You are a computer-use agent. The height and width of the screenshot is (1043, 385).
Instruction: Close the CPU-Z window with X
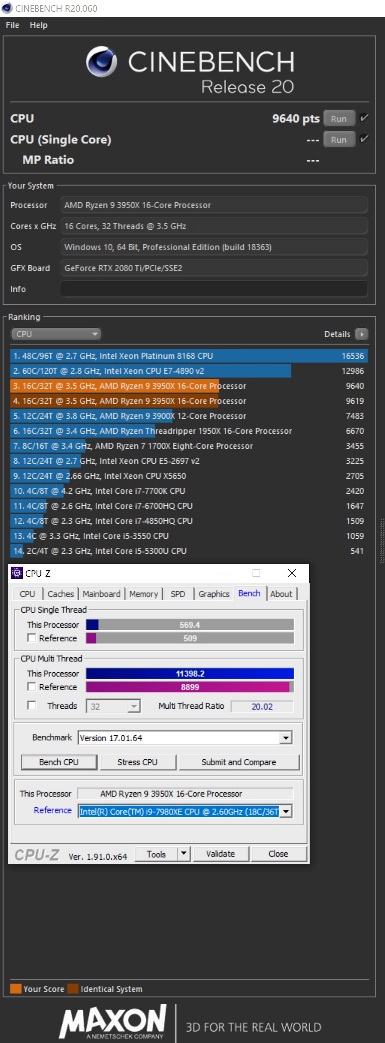click(292, 573)
